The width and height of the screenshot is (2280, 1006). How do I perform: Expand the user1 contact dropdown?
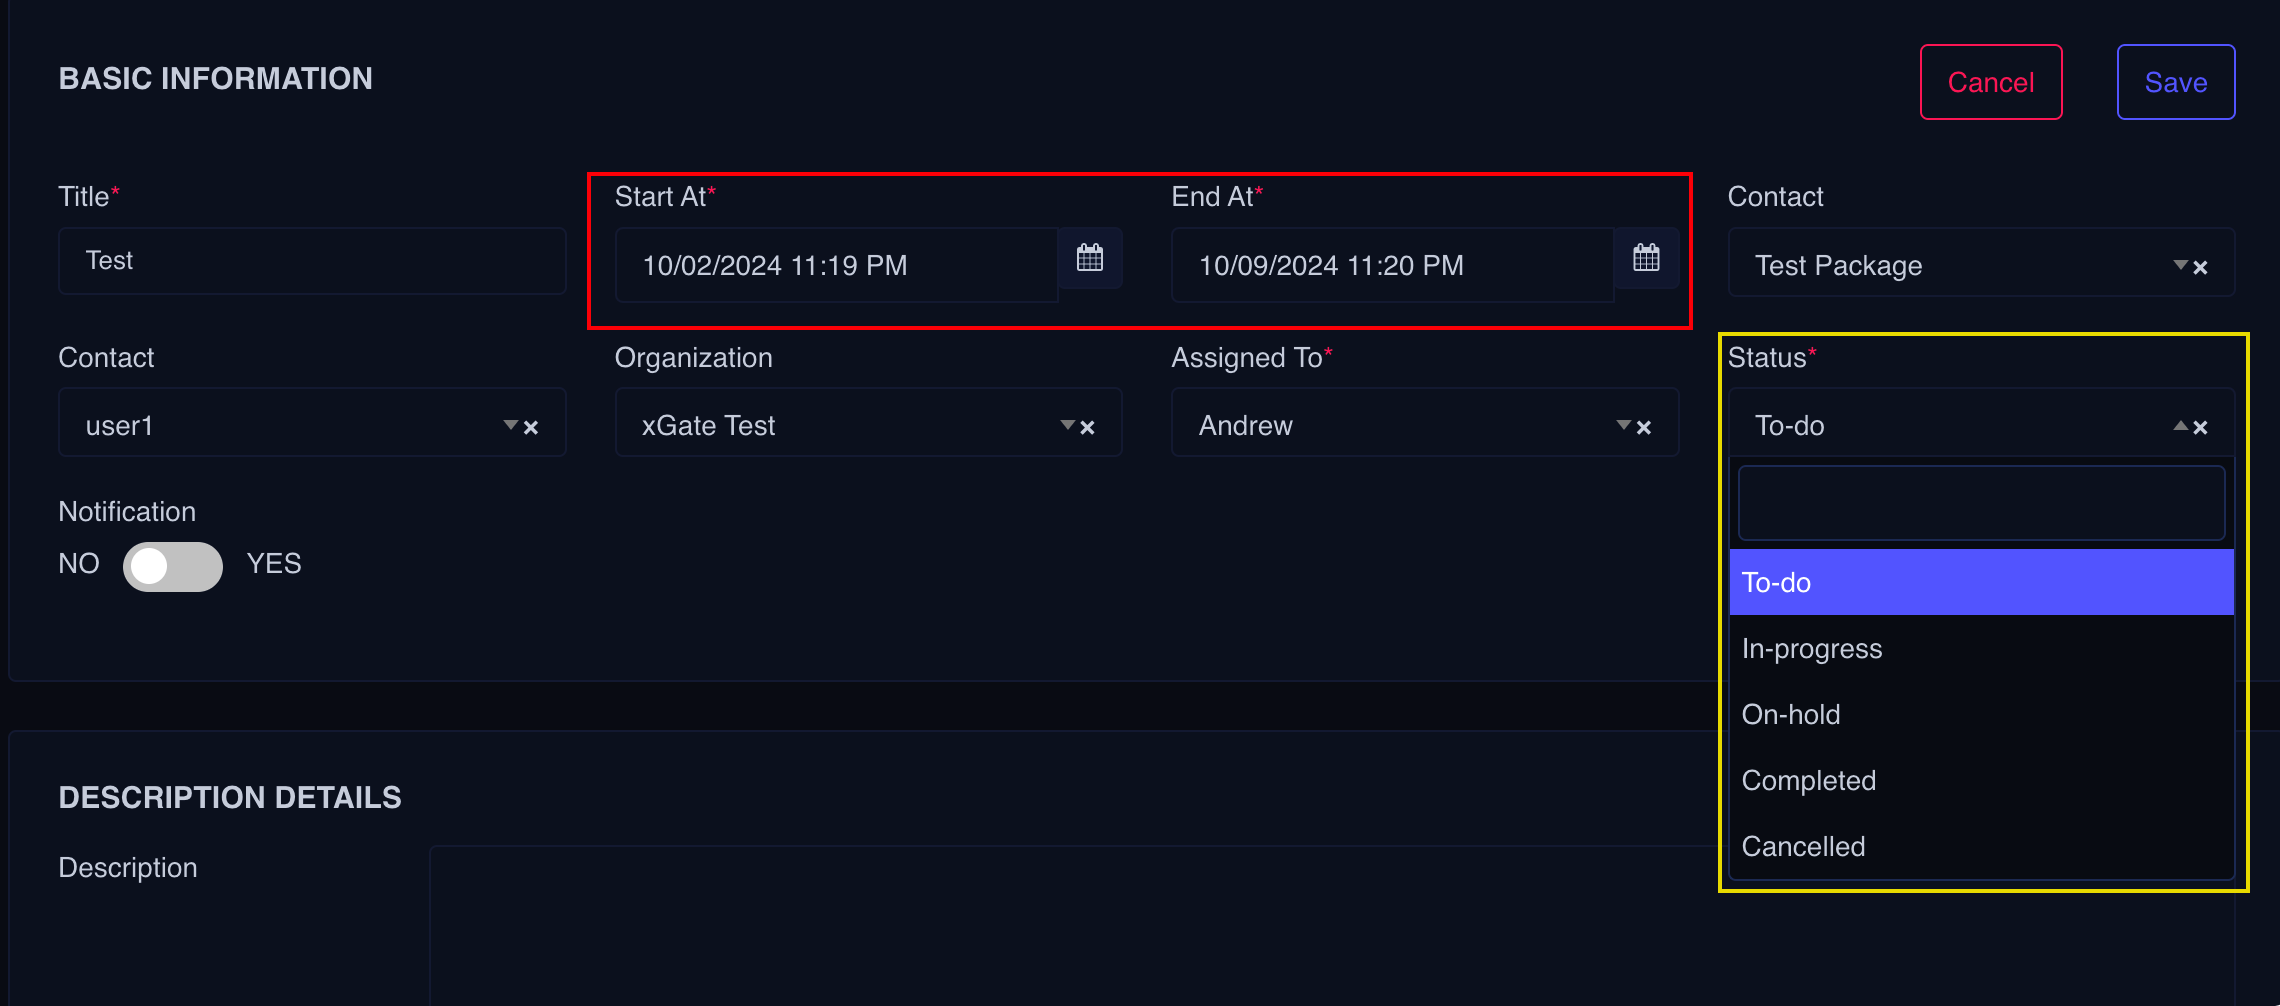[511, 425]
